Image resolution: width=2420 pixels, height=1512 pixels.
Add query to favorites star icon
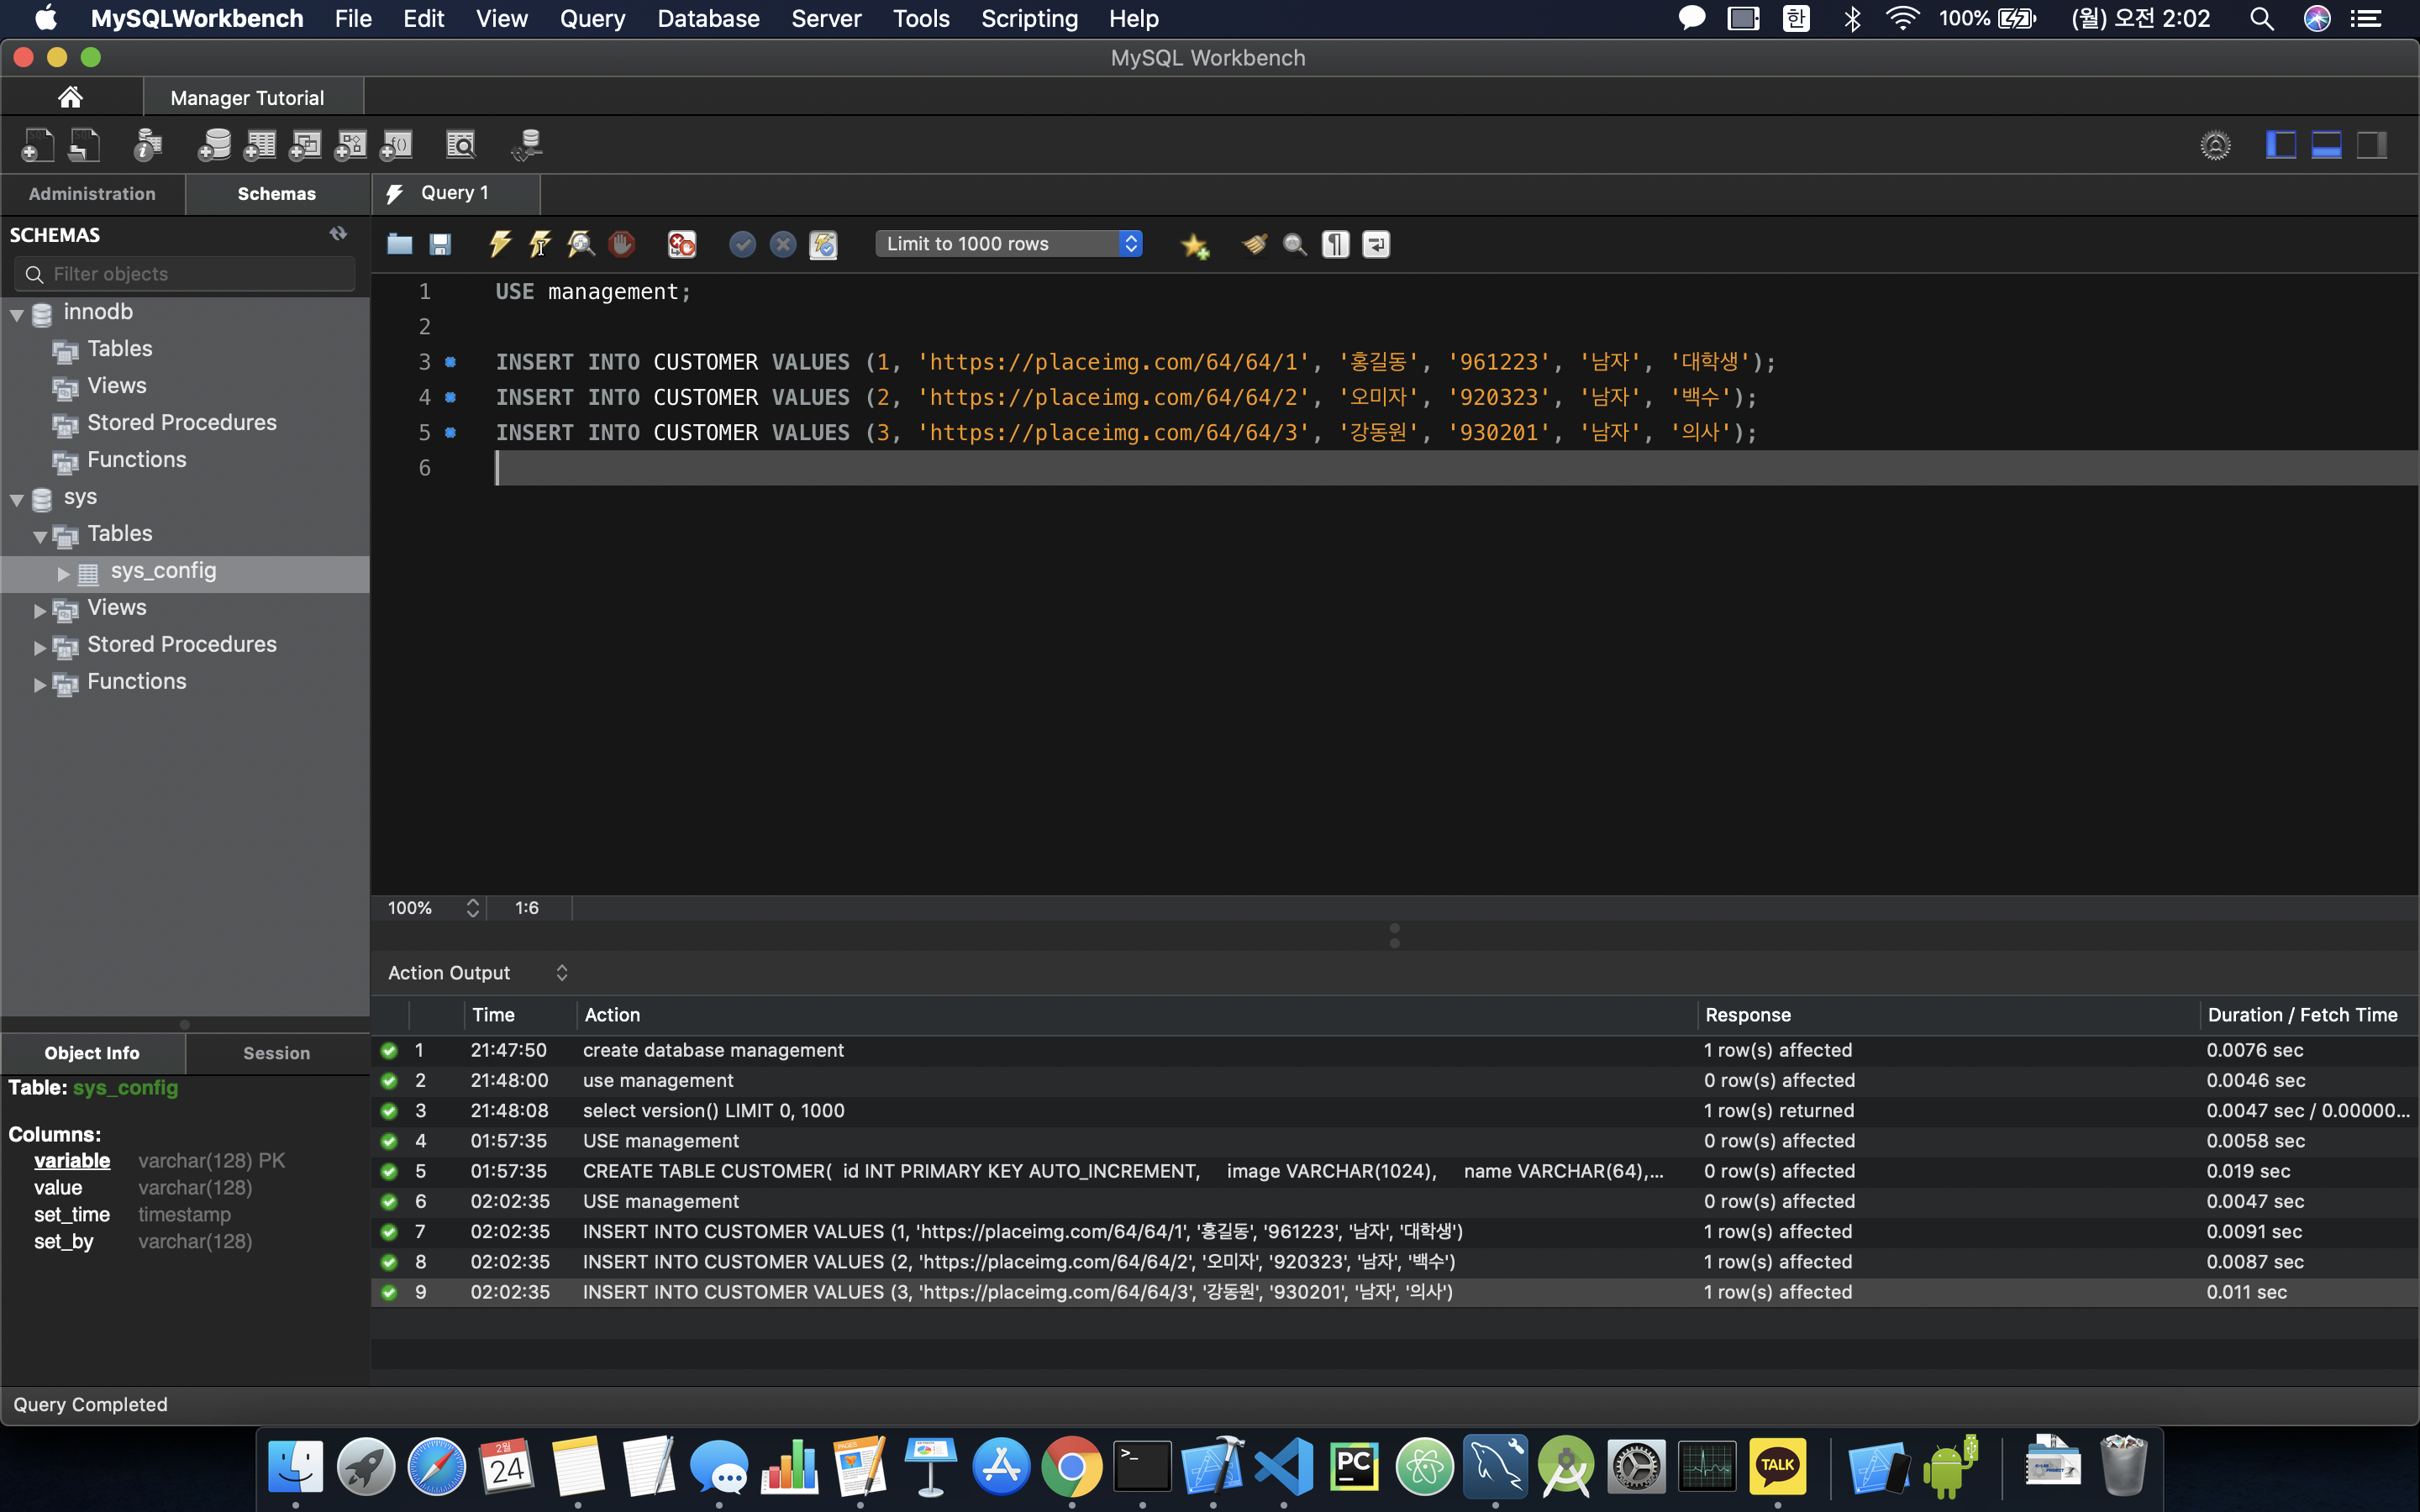(x=1194, y=244)
